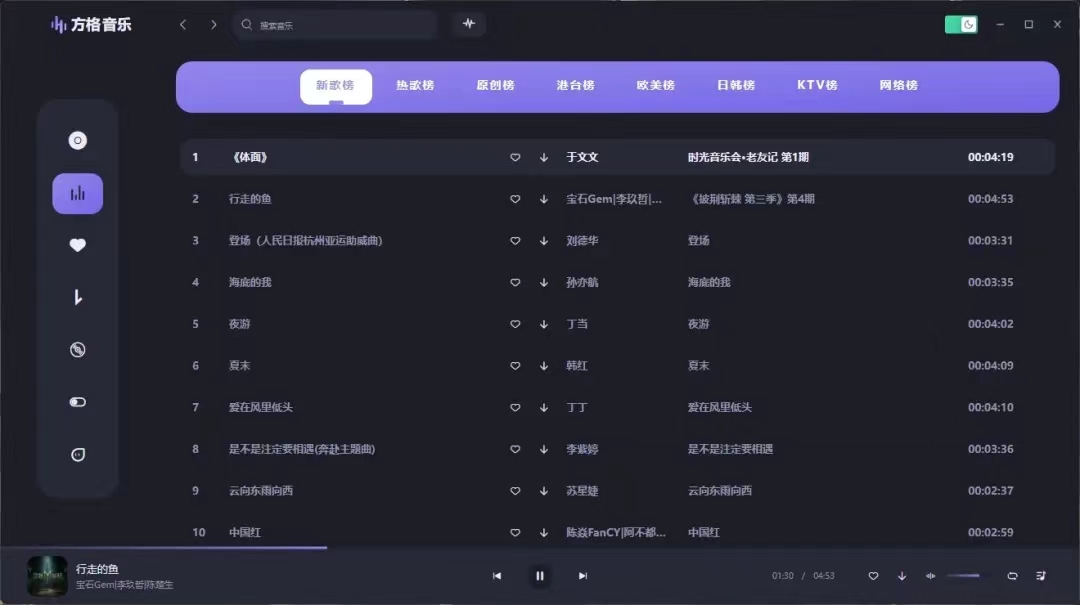Viewport: 1080px width, 605px height.
Task: Click the audio waveform icon beside search
Action: point(468,24)
